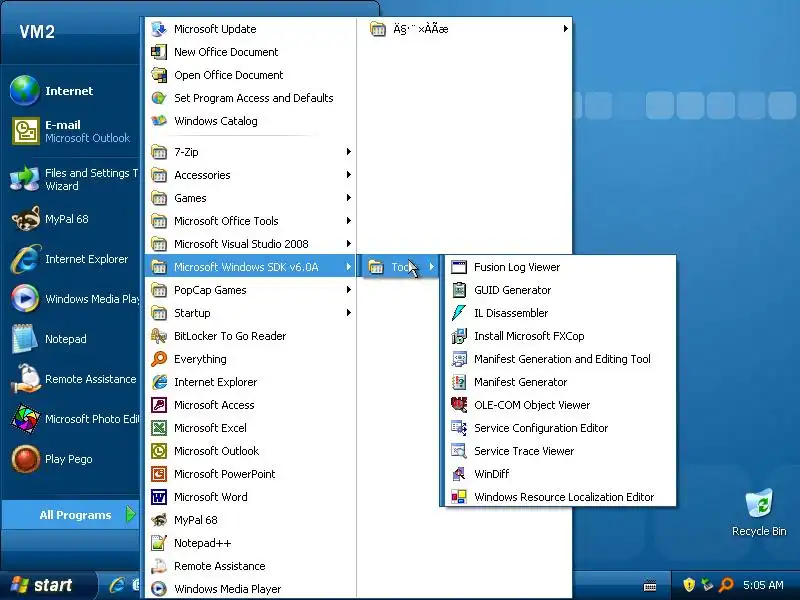Expand Microsoft Visual Studio 2008 arrow
Screen dimensions: 800x600
tap(348, 243)
